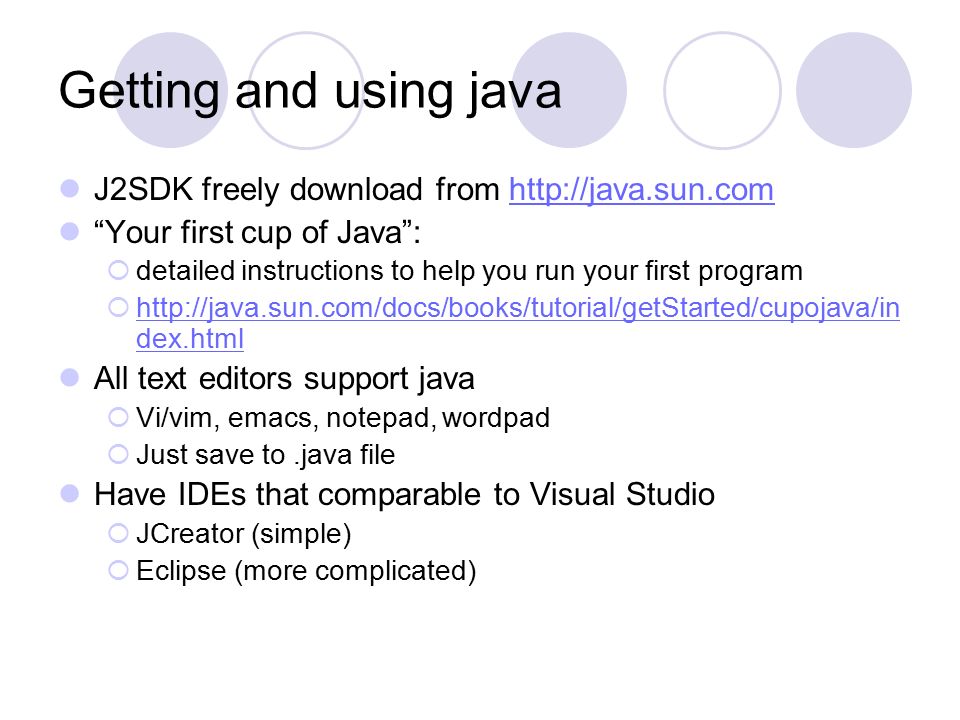This screenshot has width=960, height=720.
Task: Click the text 'Just save to .java file'
Action: pyautogui.click(x=266, y=456)
